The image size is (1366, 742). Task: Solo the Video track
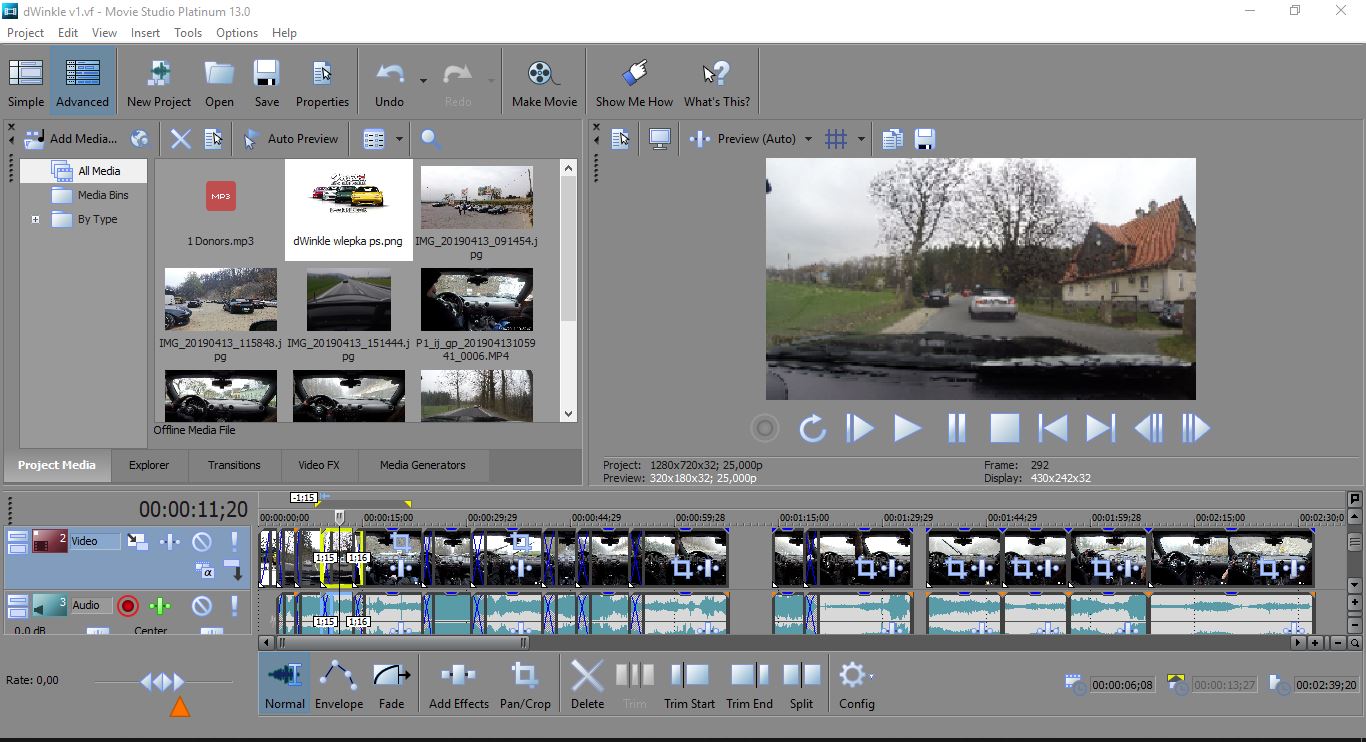pos(235,542)
